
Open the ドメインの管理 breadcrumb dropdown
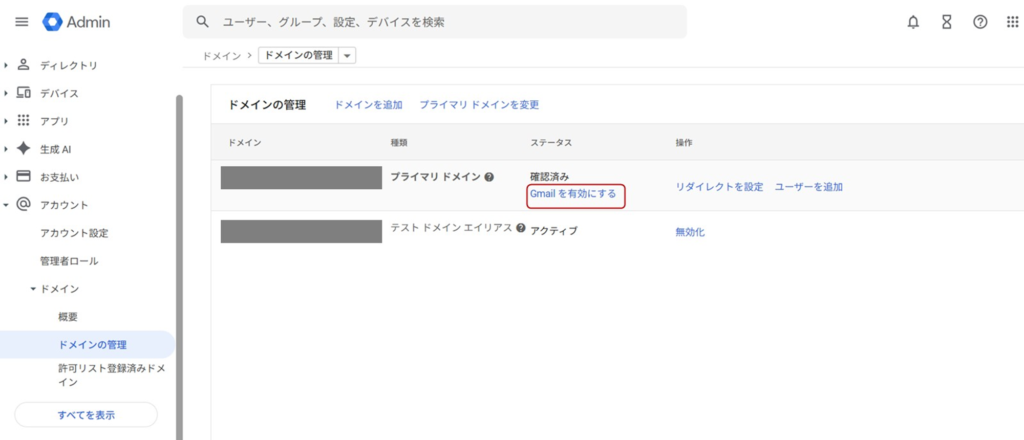348,57
